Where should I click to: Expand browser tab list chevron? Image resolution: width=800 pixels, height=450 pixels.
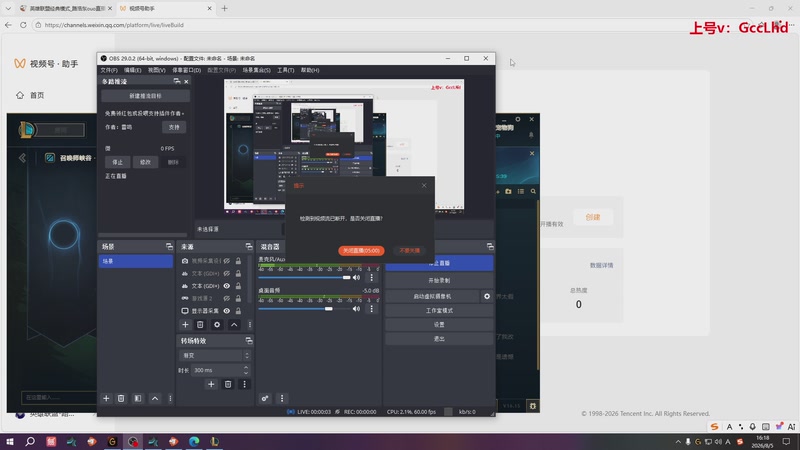click(x=8, y=8)
